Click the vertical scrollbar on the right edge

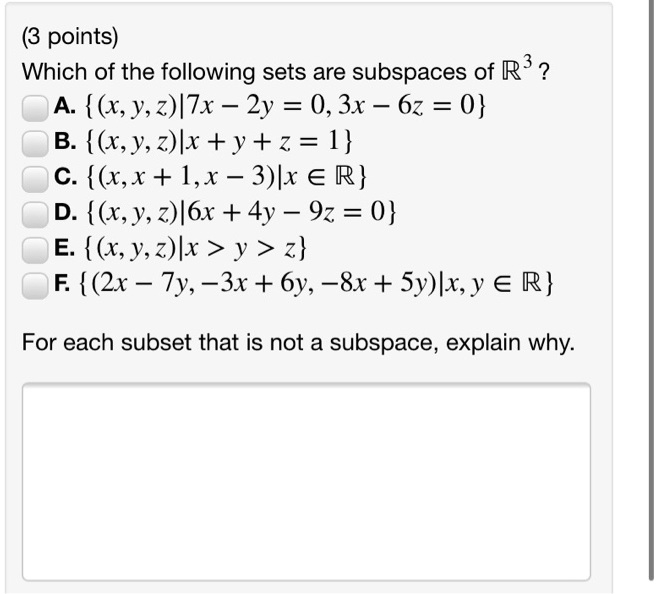pyautogui.click(x=652, y=290)
